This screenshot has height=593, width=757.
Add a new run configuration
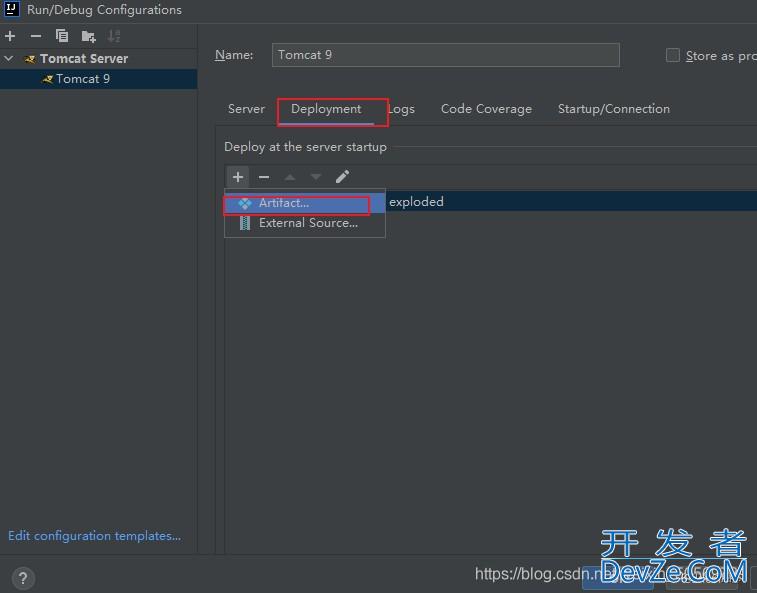pos(10,36)
